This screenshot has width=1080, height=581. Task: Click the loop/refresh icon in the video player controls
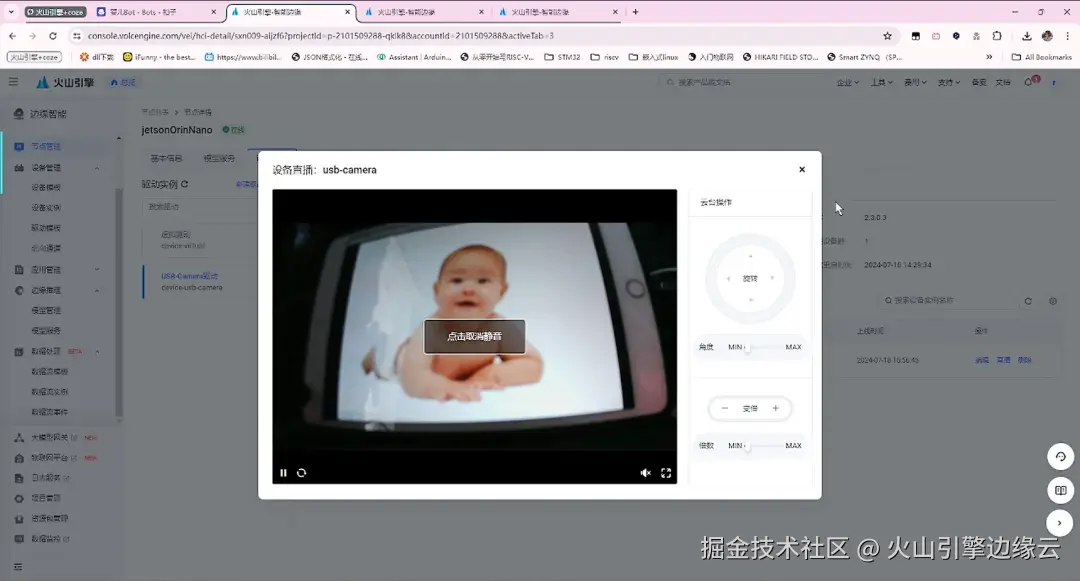301,473
